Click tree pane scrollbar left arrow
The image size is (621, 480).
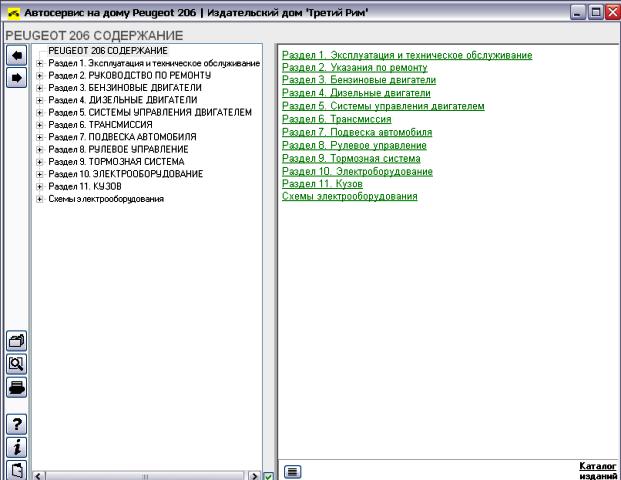[38, 476]
